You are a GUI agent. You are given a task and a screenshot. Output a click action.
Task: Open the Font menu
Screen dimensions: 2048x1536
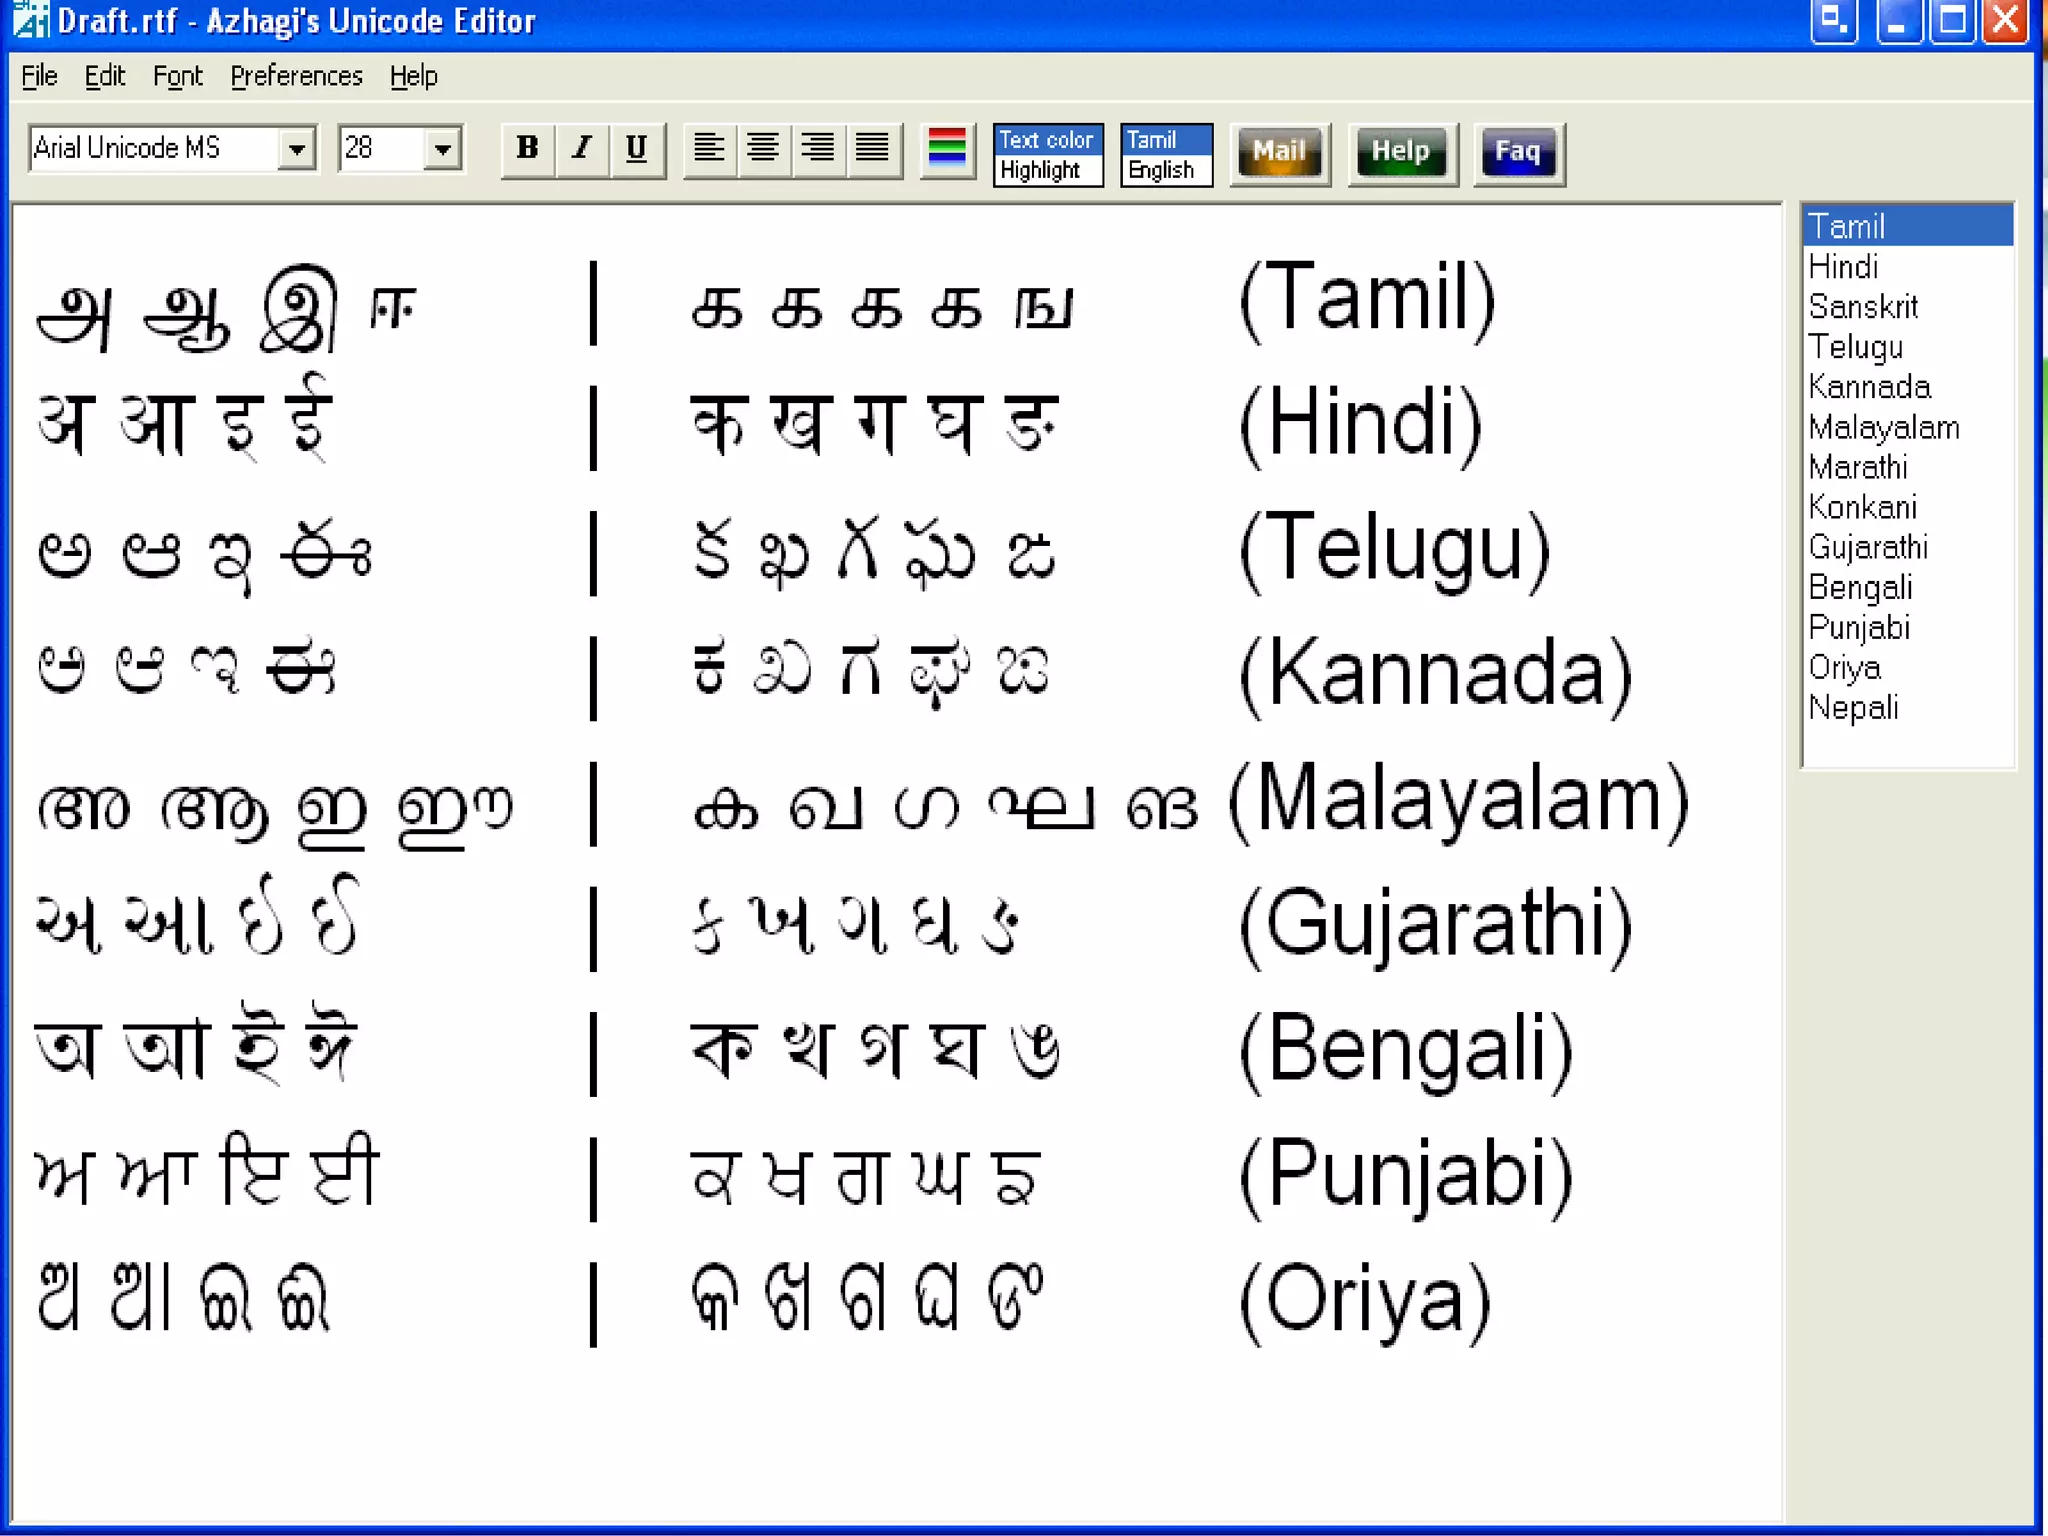[177, 77]
